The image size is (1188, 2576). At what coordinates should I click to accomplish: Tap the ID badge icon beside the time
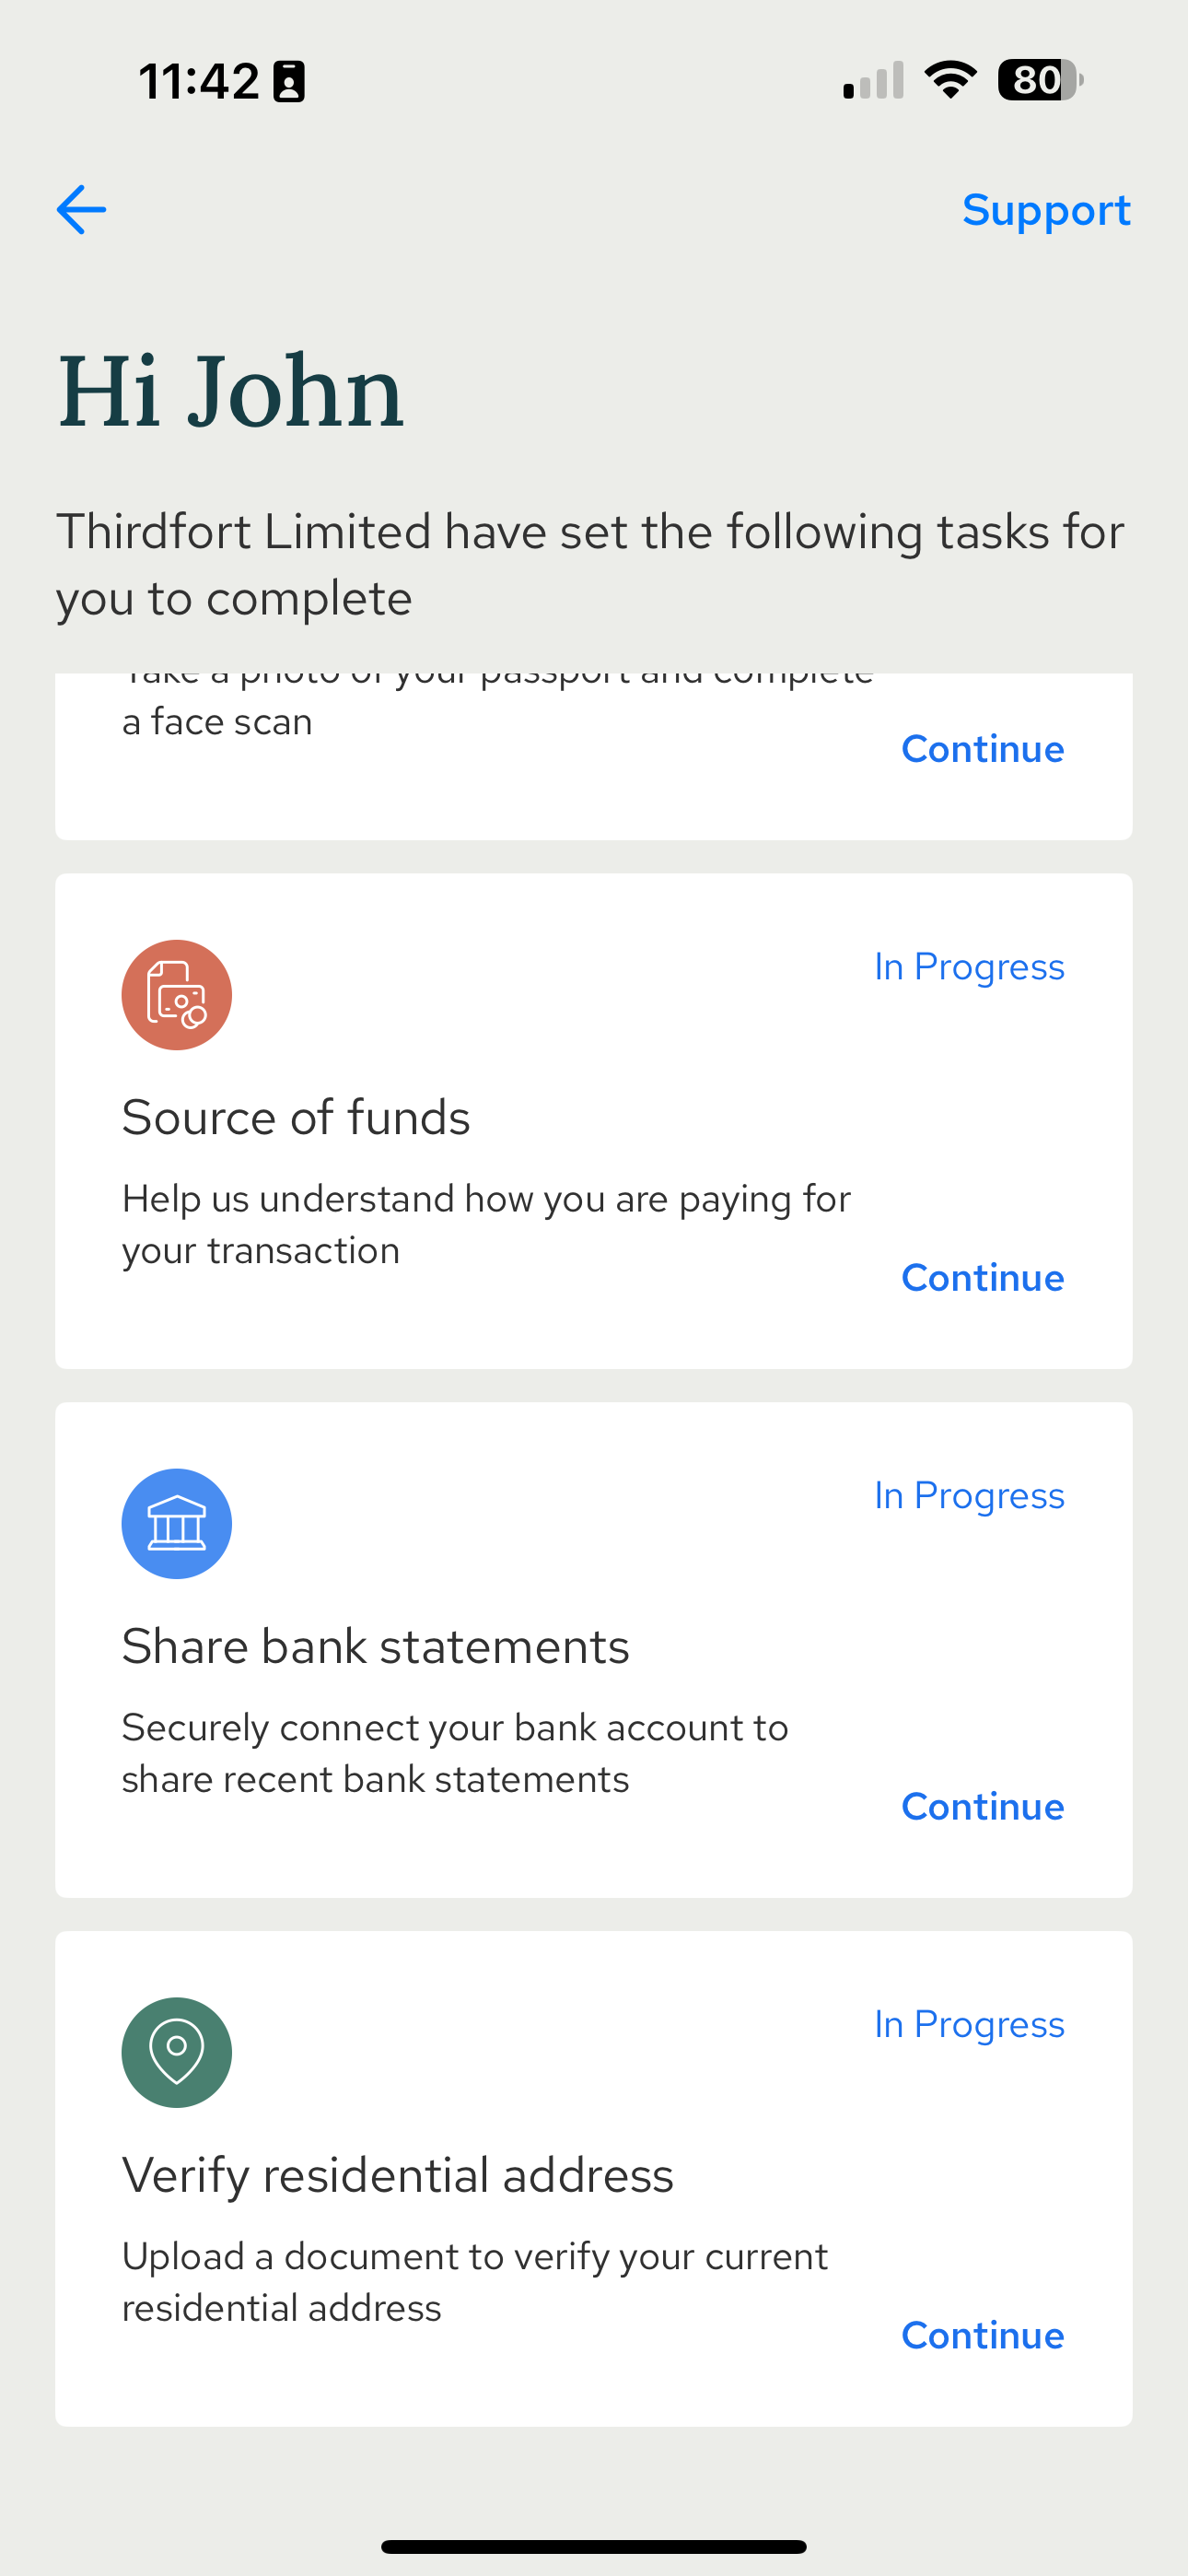[289, 82]
